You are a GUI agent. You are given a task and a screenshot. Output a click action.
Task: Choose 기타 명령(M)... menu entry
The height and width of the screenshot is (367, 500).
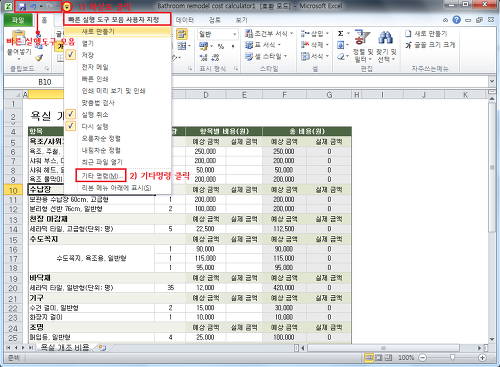click(101, 176)
